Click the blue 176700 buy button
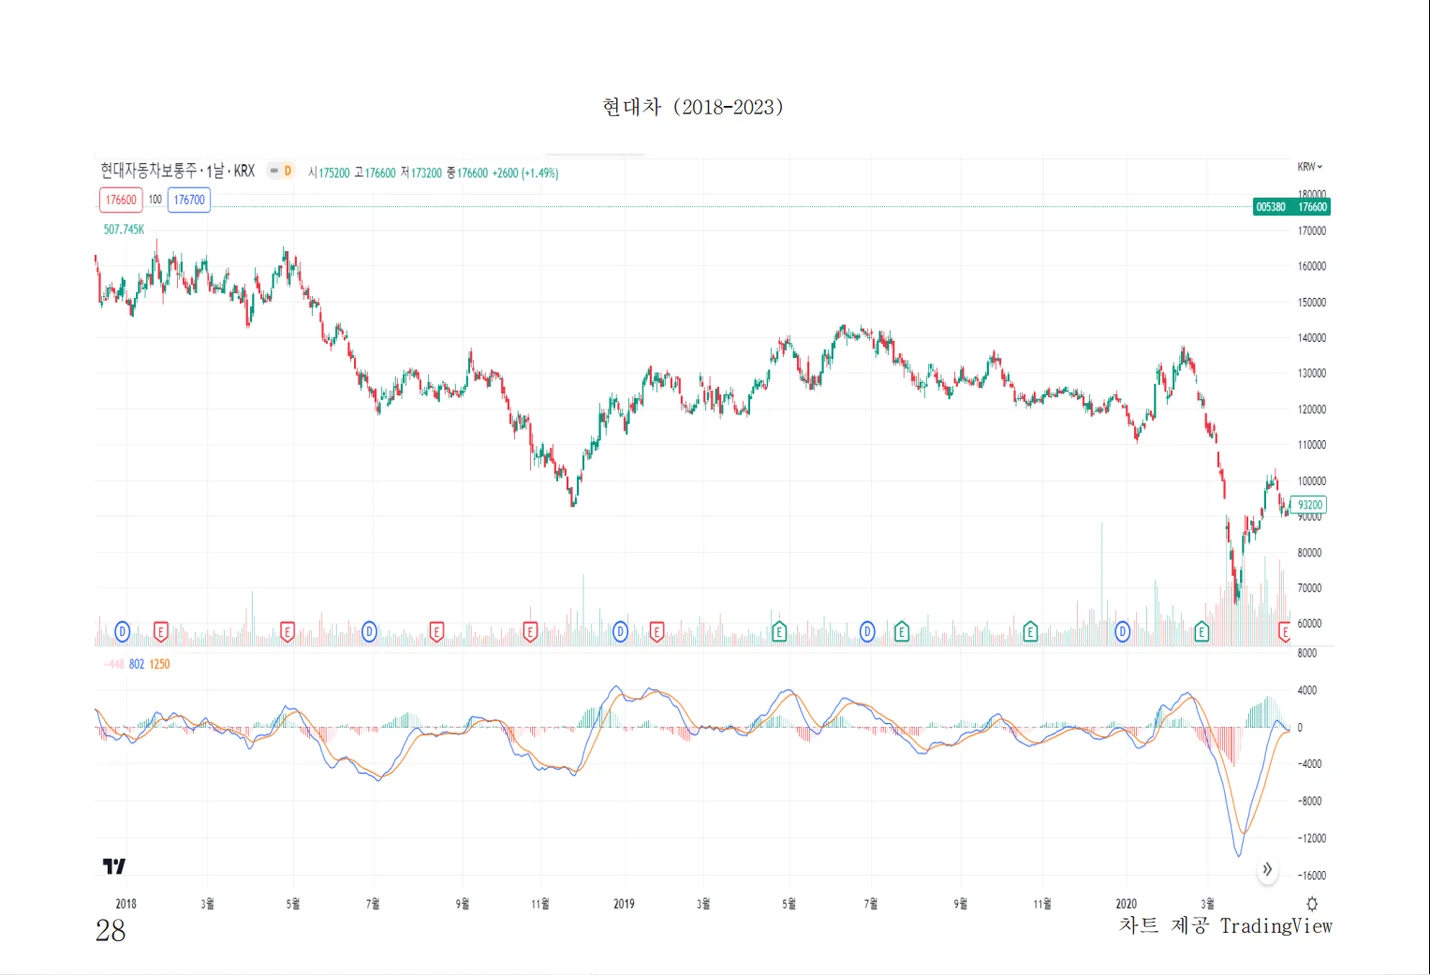The height and width of the screenshot is (975, 1430). (189, 200)
